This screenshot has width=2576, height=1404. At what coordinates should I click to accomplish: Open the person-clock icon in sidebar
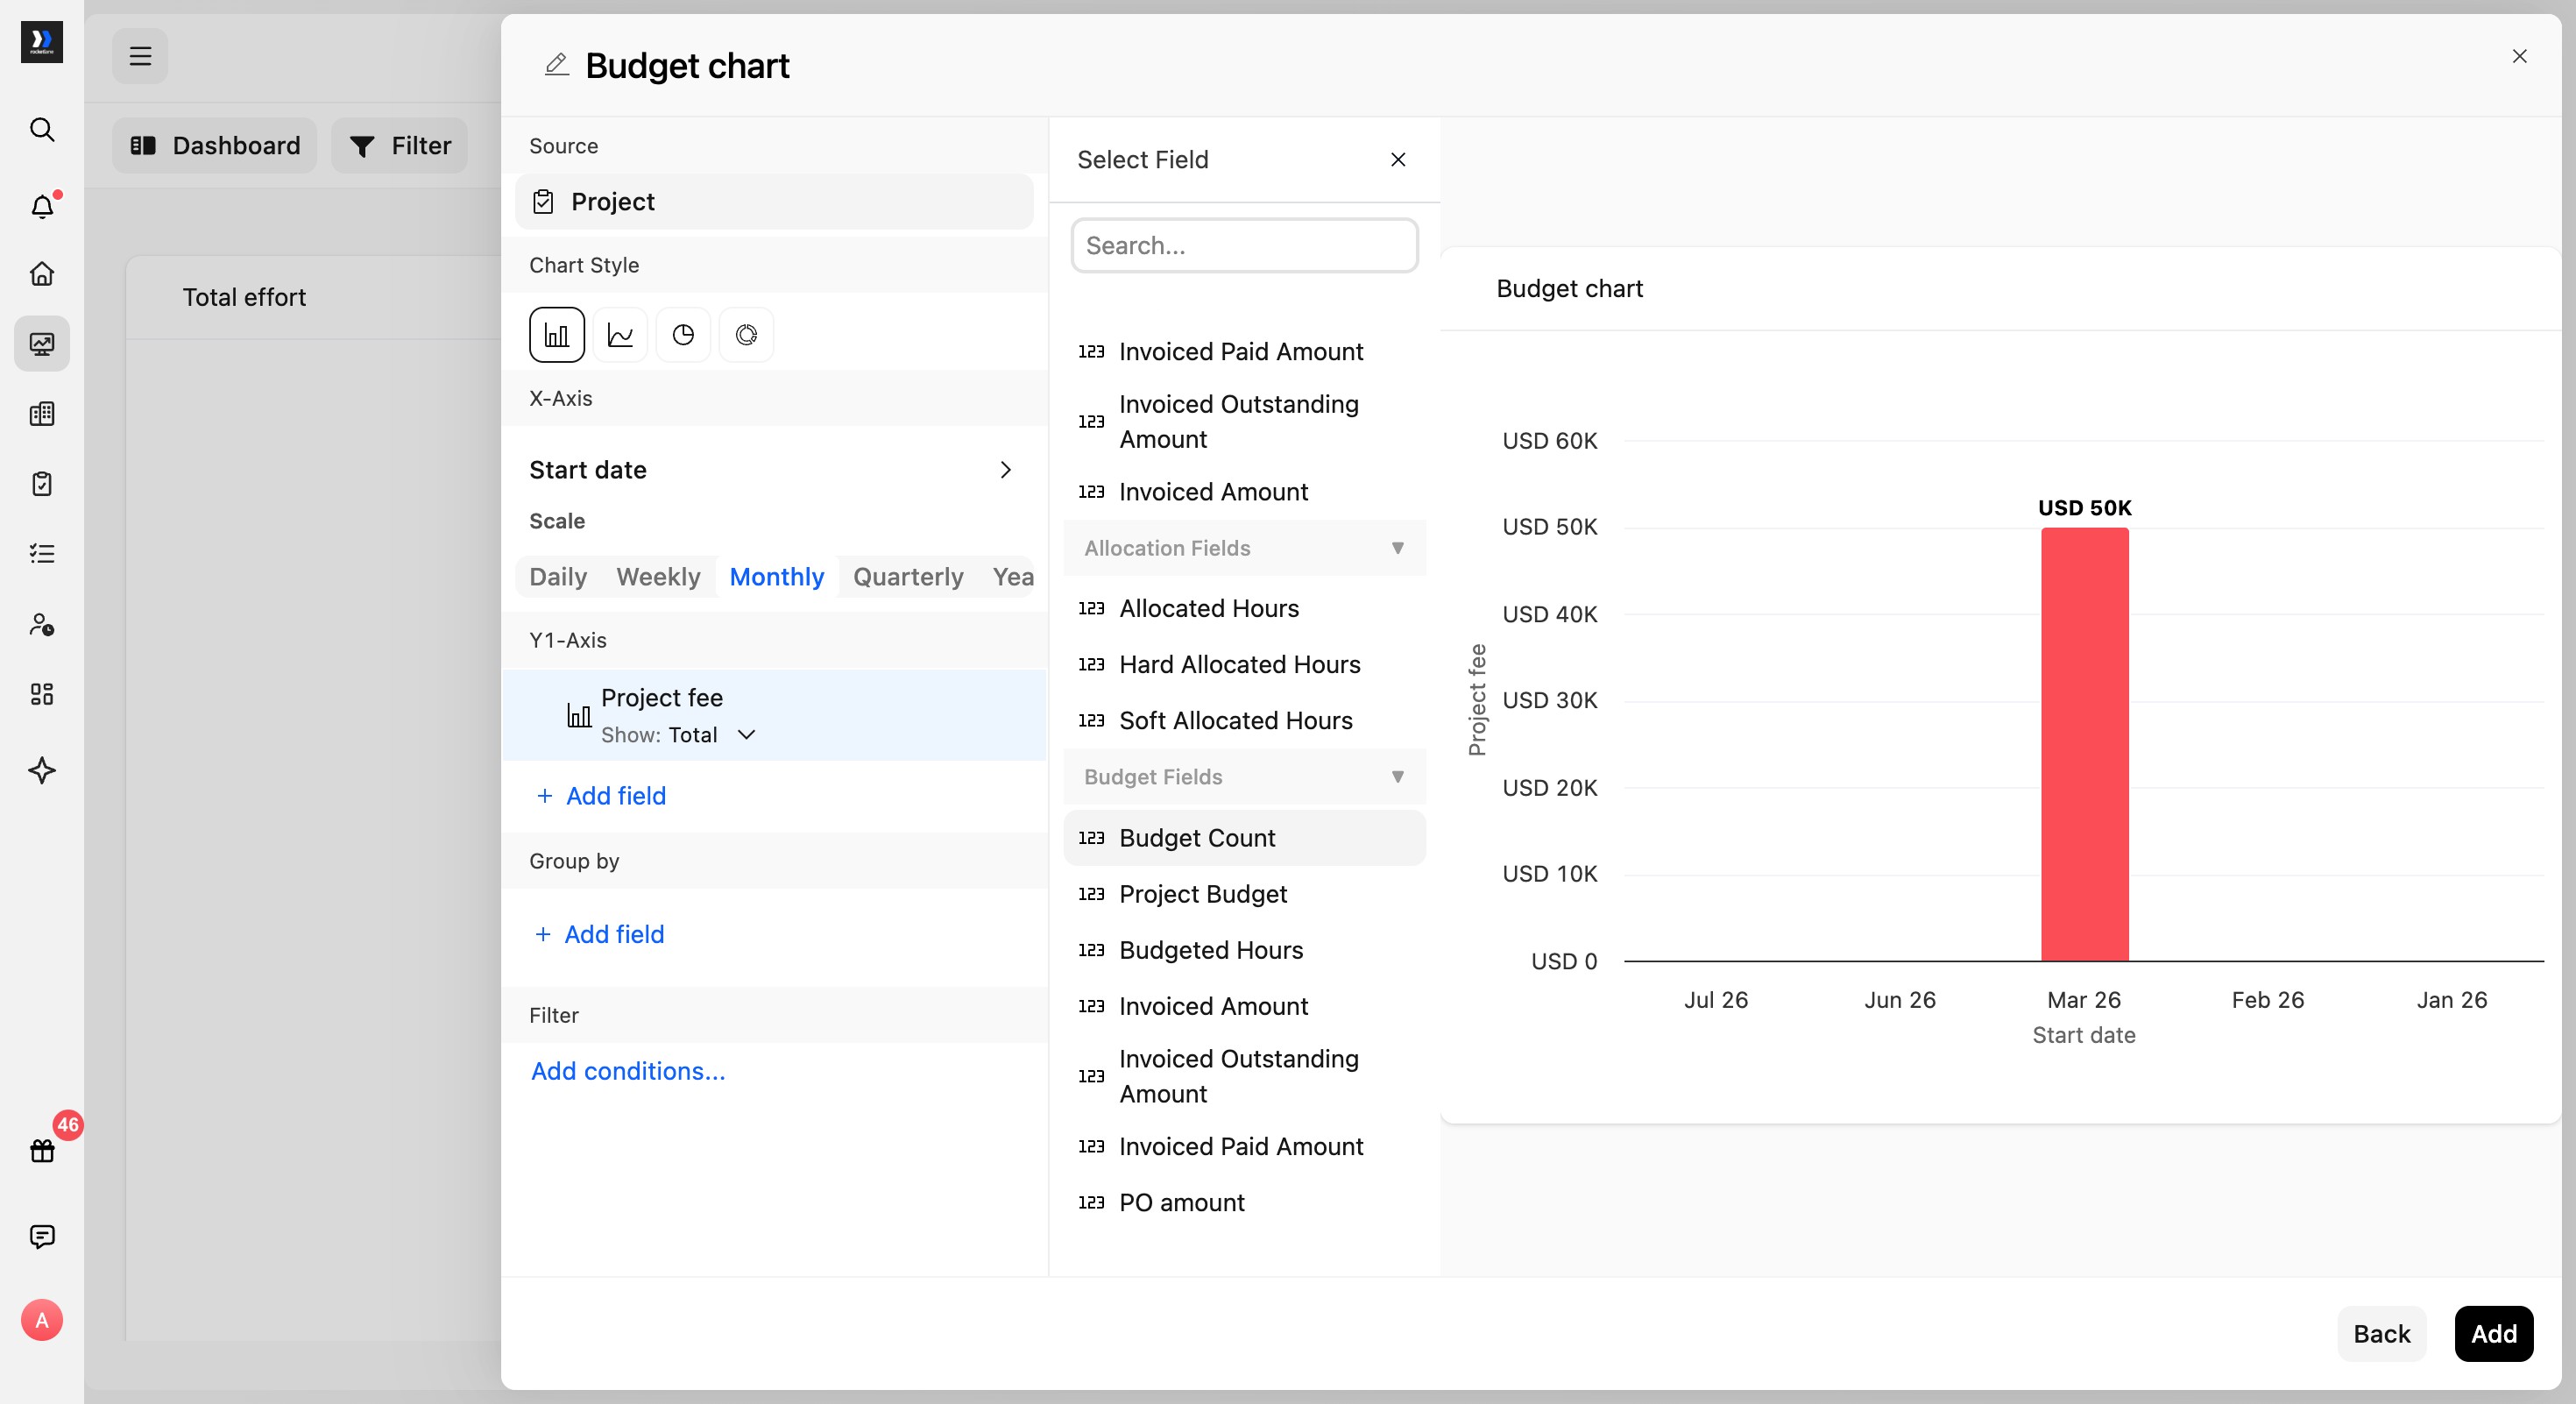pyautogui.click(x=42, y=624)
